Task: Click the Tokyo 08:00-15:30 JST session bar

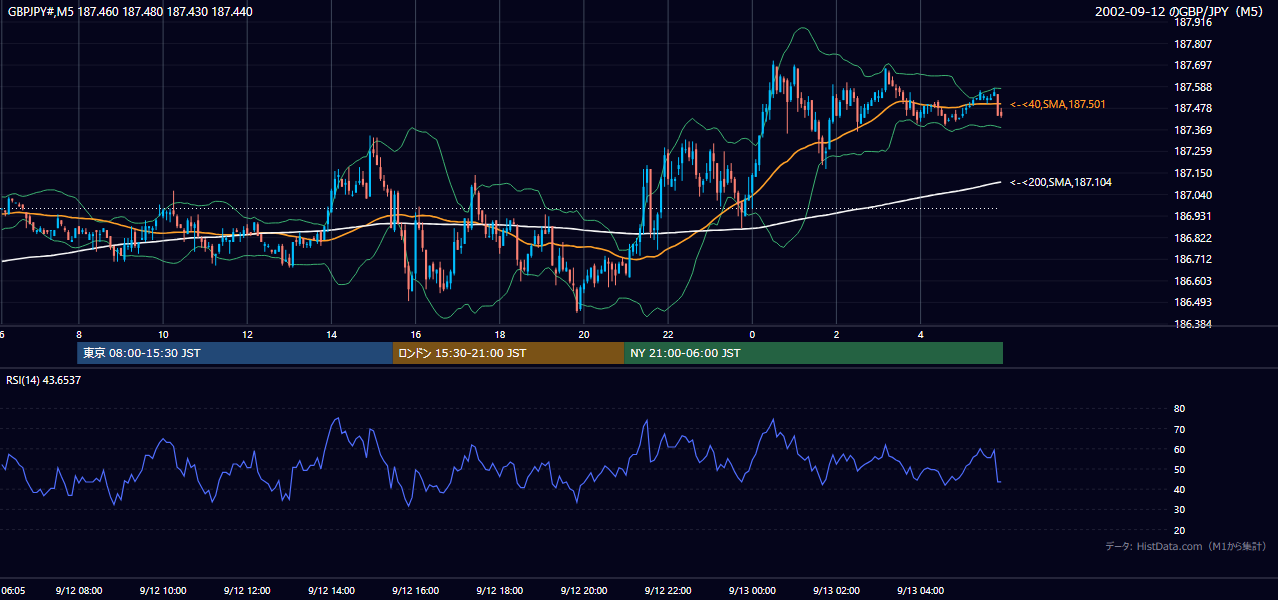Action: tap(235, 353)
